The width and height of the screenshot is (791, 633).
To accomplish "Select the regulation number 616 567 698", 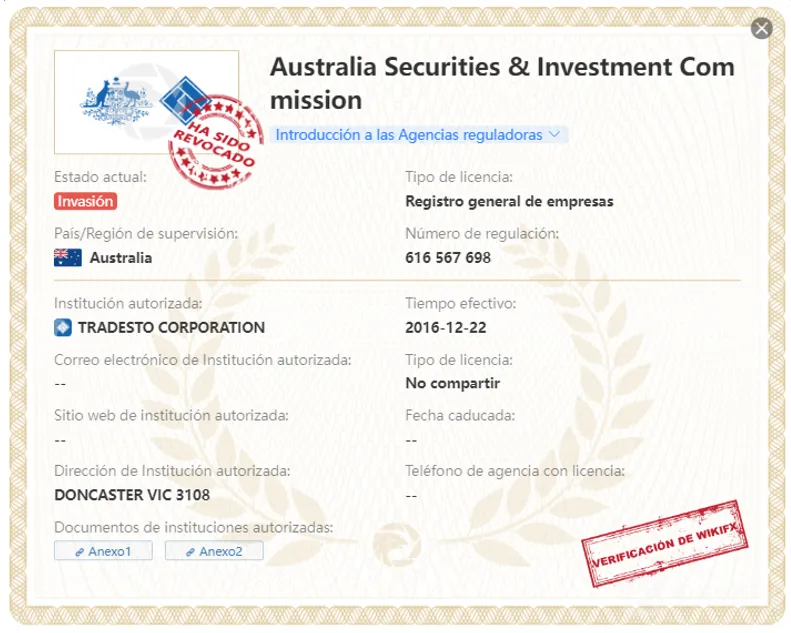I will pyautogui.click(x=448, y=258).
